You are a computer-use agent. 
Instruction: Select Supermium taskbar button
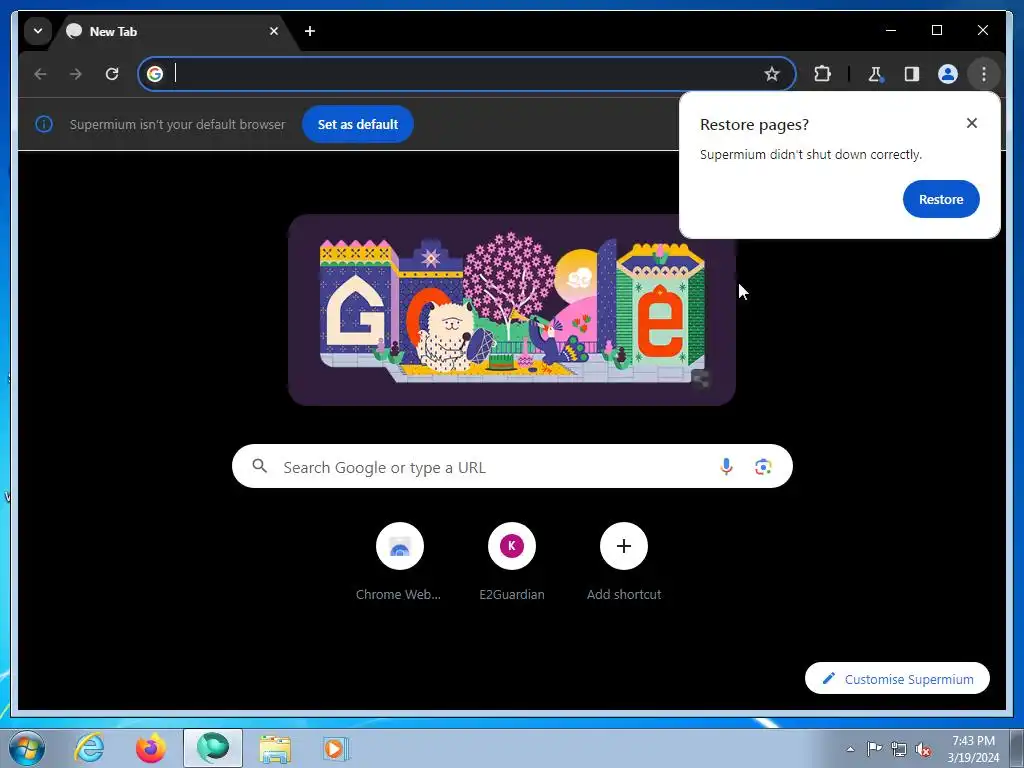coord(213,748)
